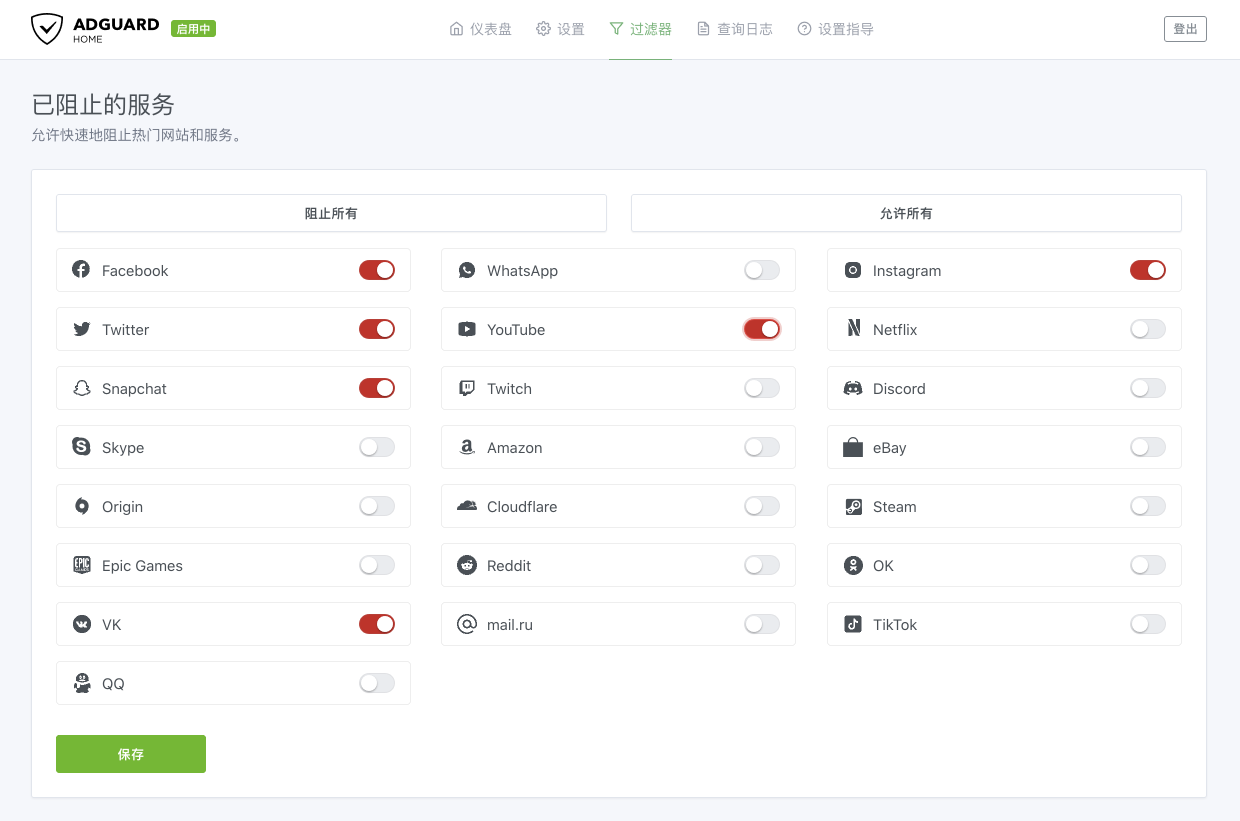Click the Cloudflare cloud icon
The image size is (1240, 821).
(467, 506)
